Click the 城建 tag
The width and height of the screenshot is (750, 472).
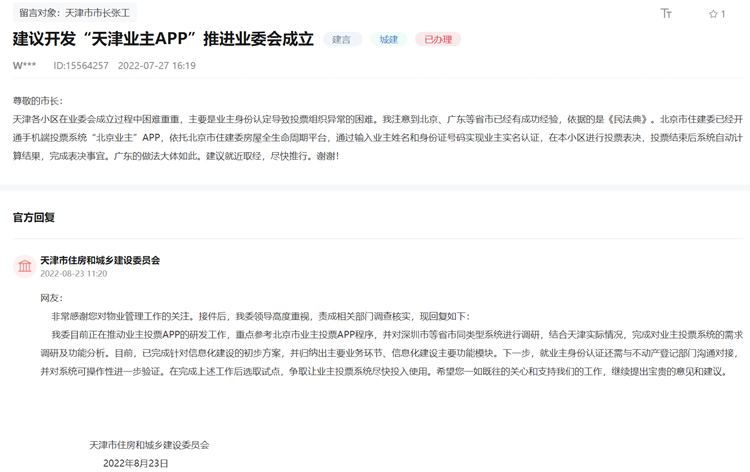point(388,39)
